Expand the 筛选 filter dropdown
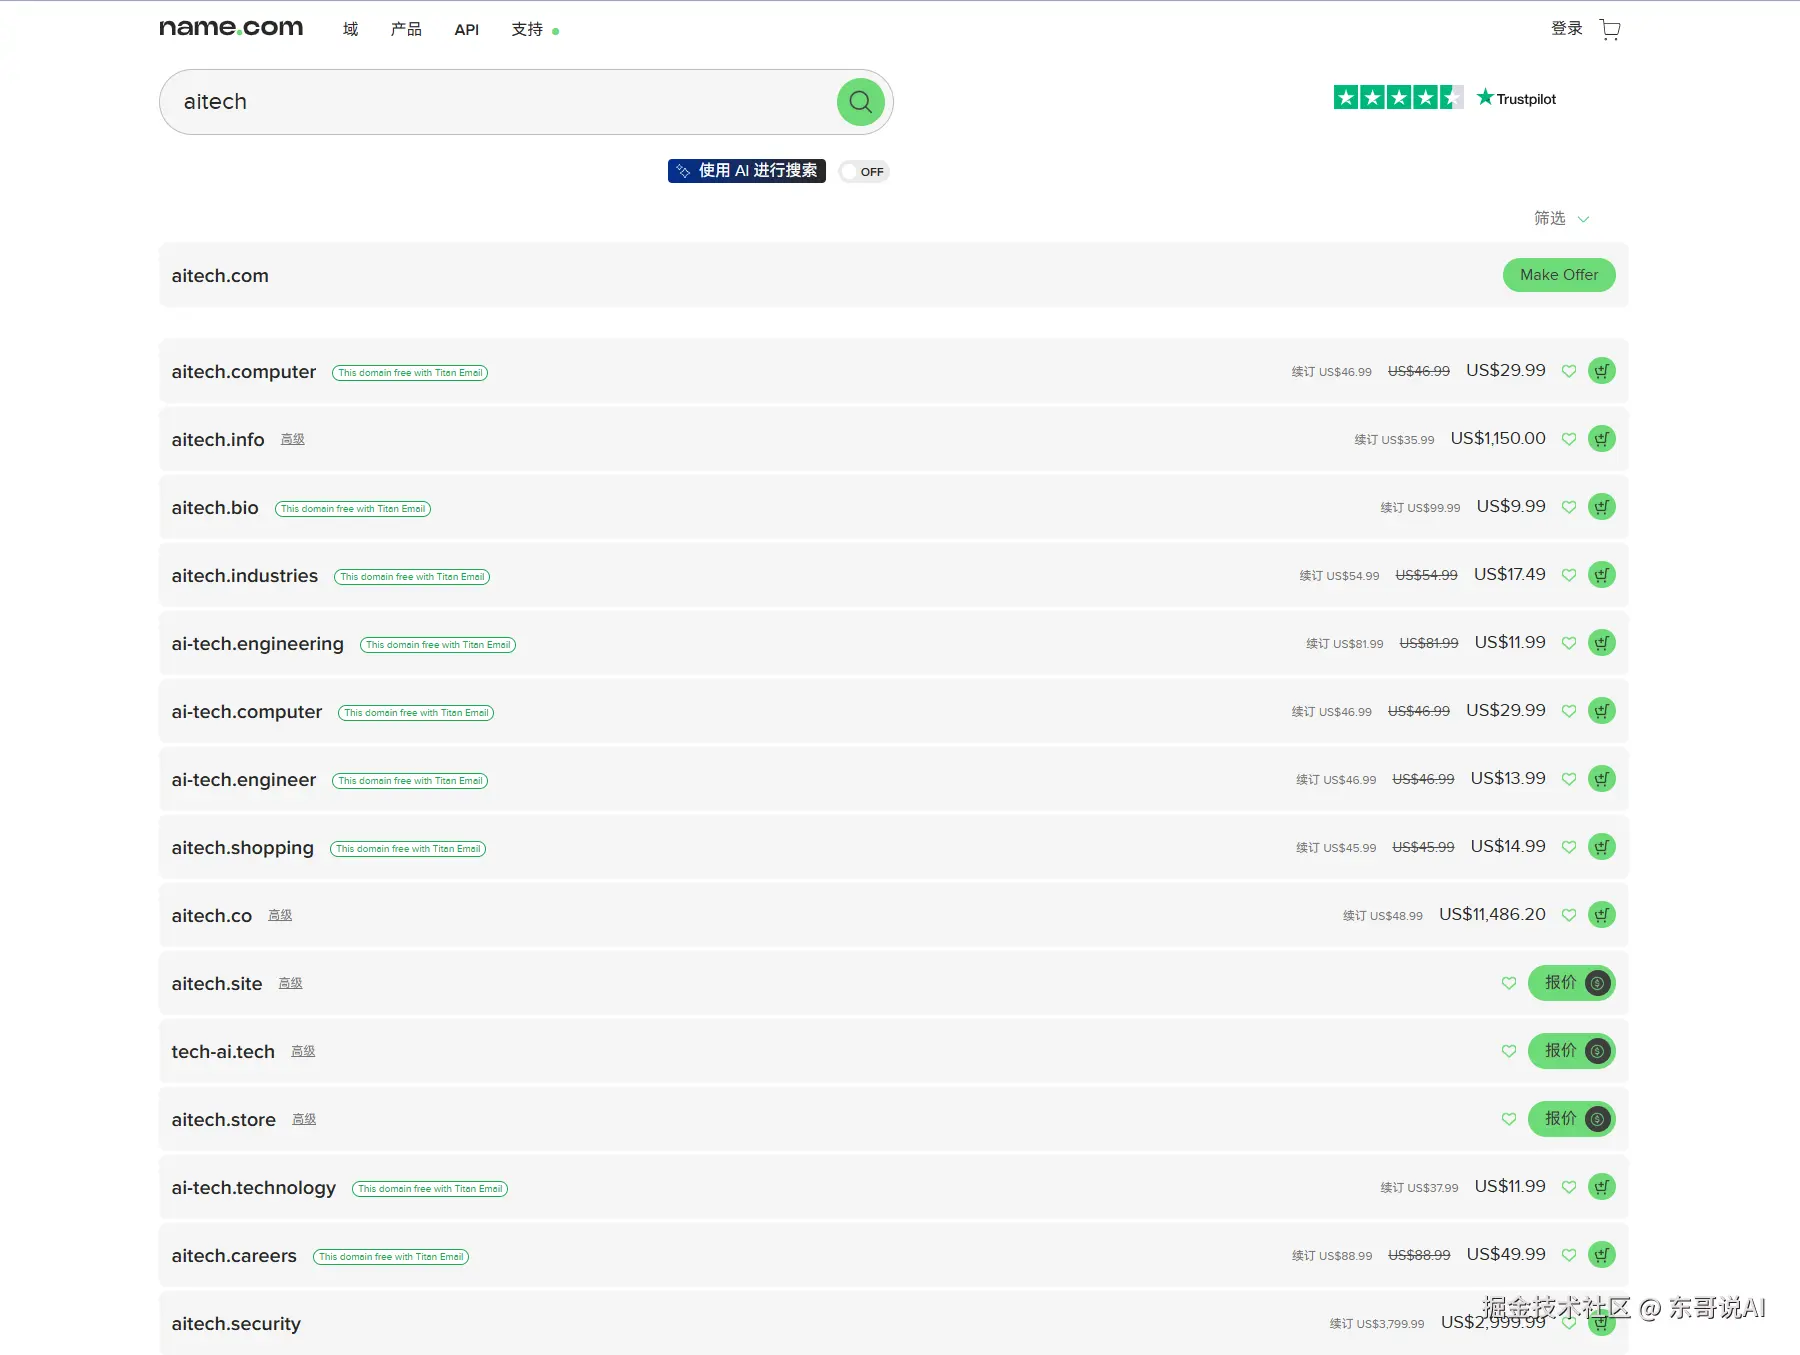1800x1355 pixels. (x=1560, y=218)
